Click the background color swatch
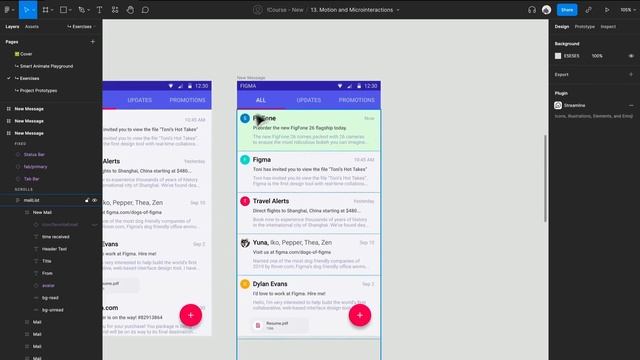The height and width of the screenshot is (360, 640). coord(558,56)
